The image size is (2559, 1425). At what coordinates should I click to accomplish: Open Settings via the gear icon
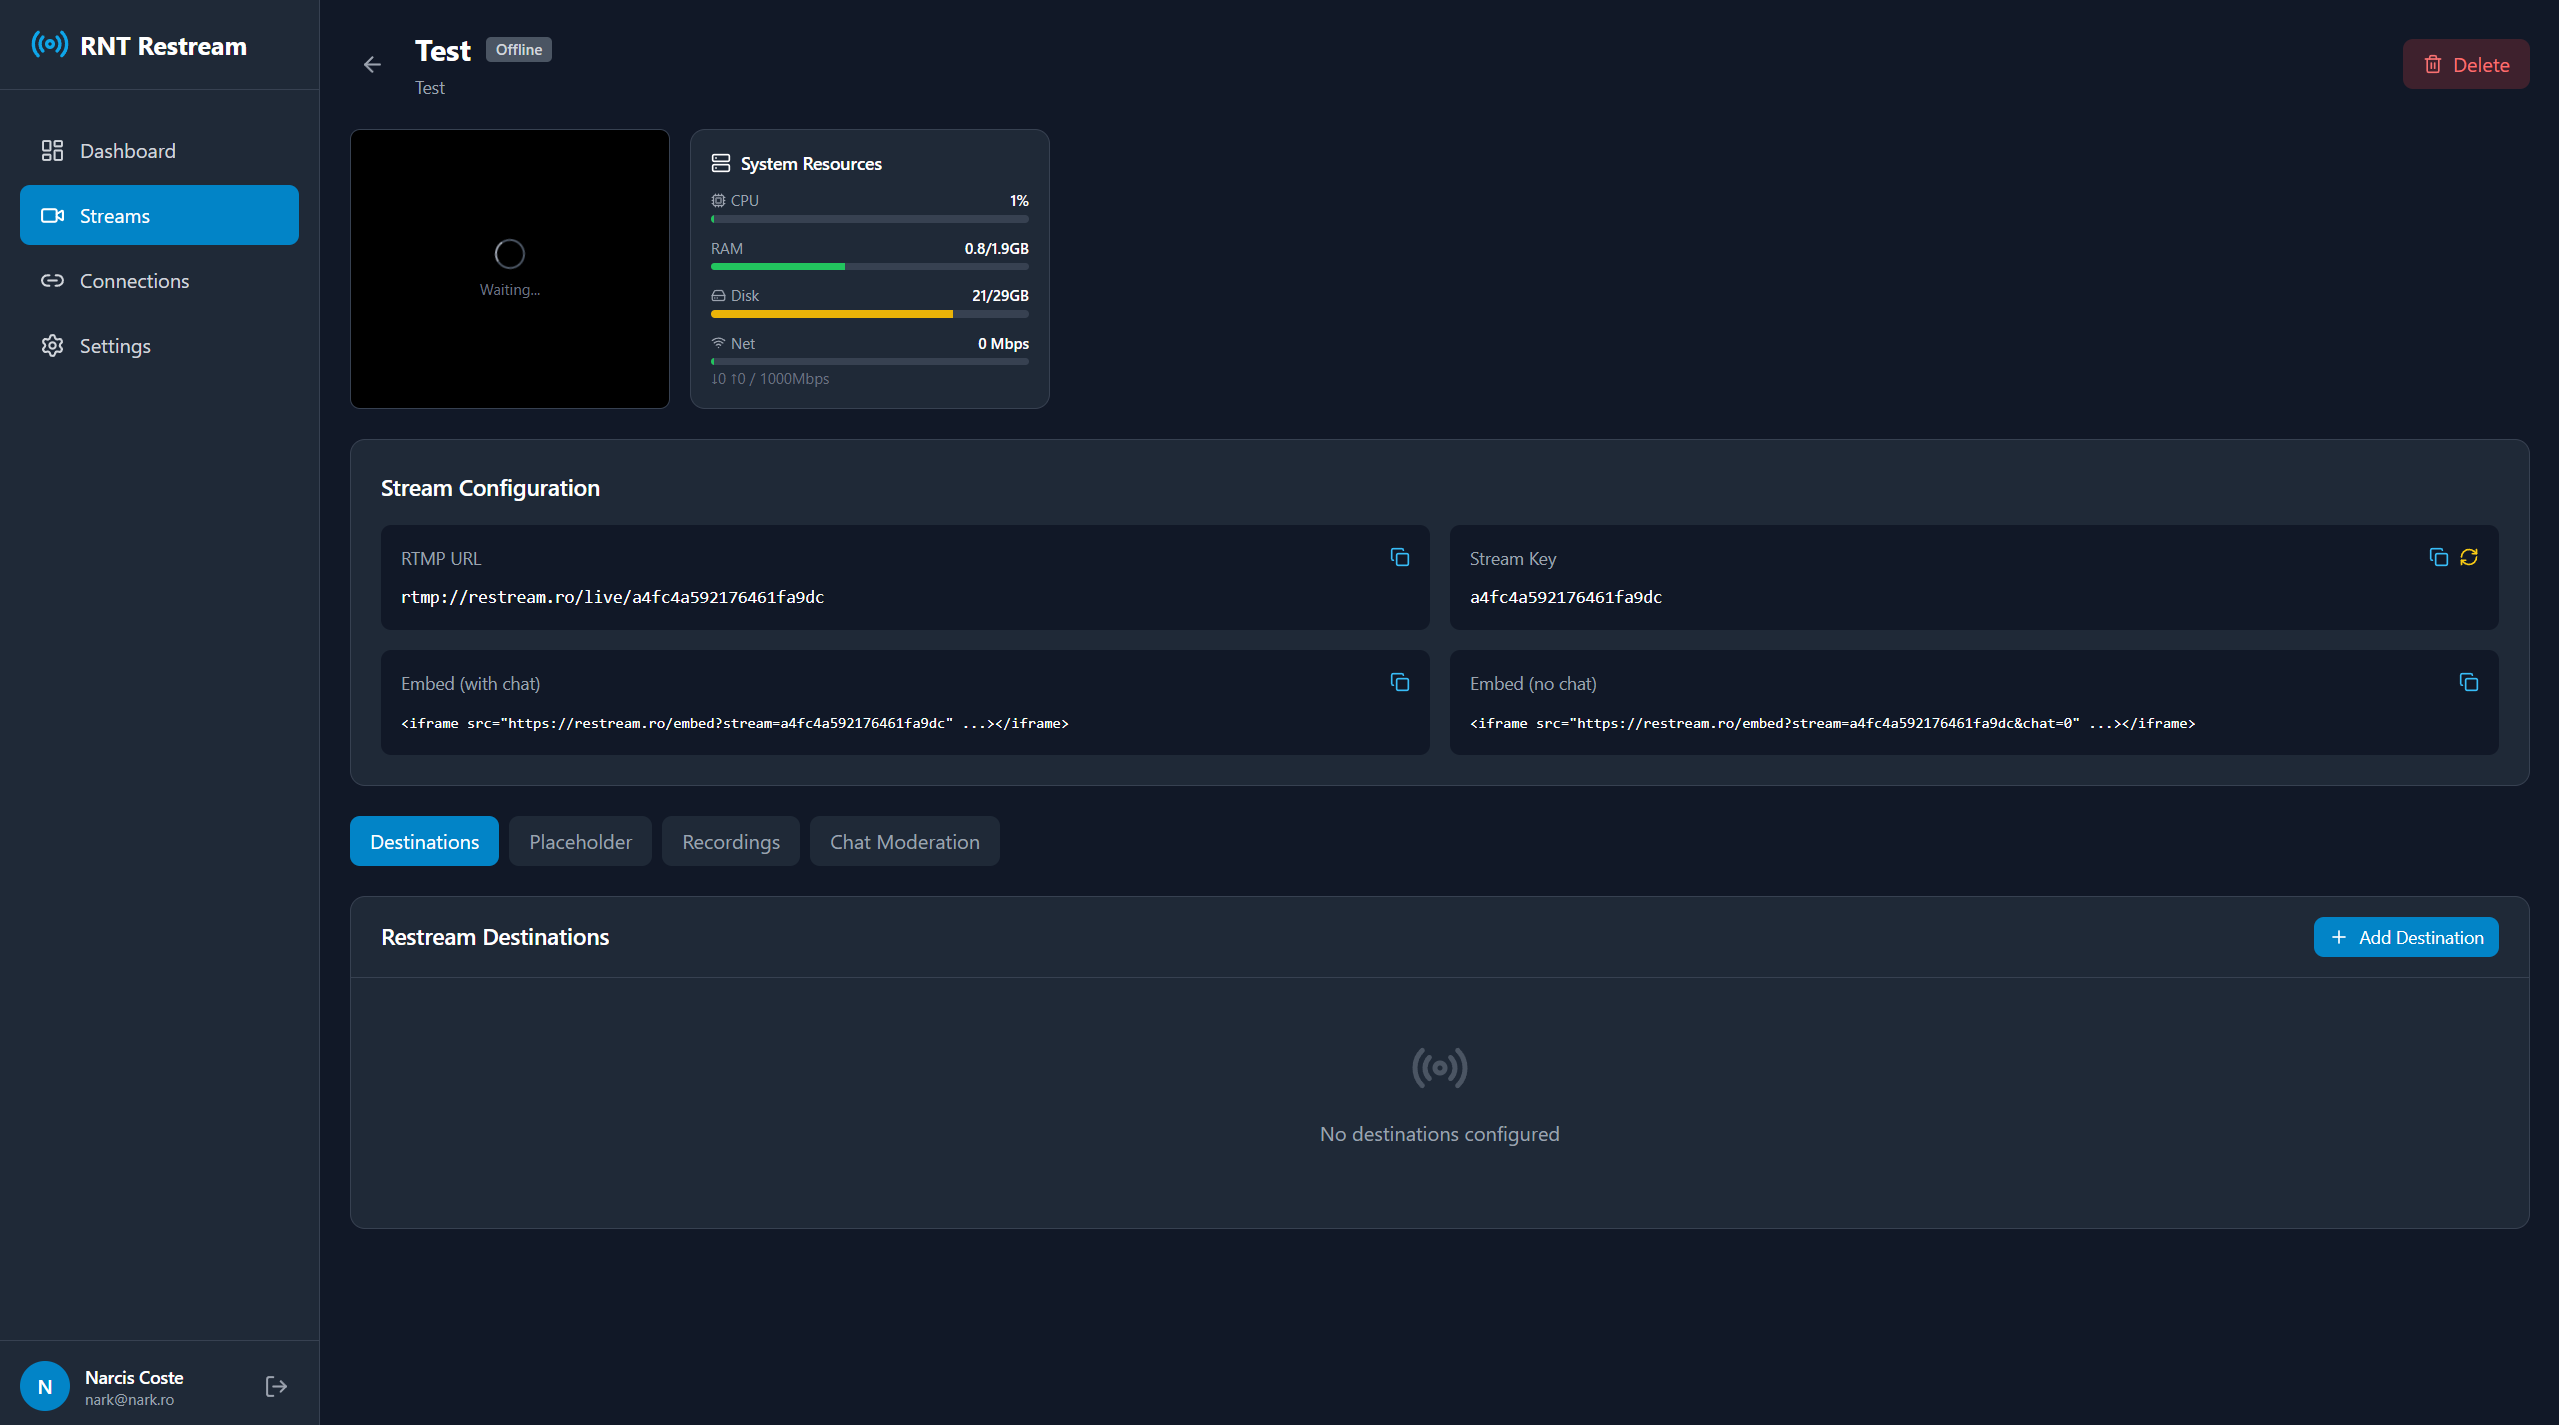pos(52,345)
